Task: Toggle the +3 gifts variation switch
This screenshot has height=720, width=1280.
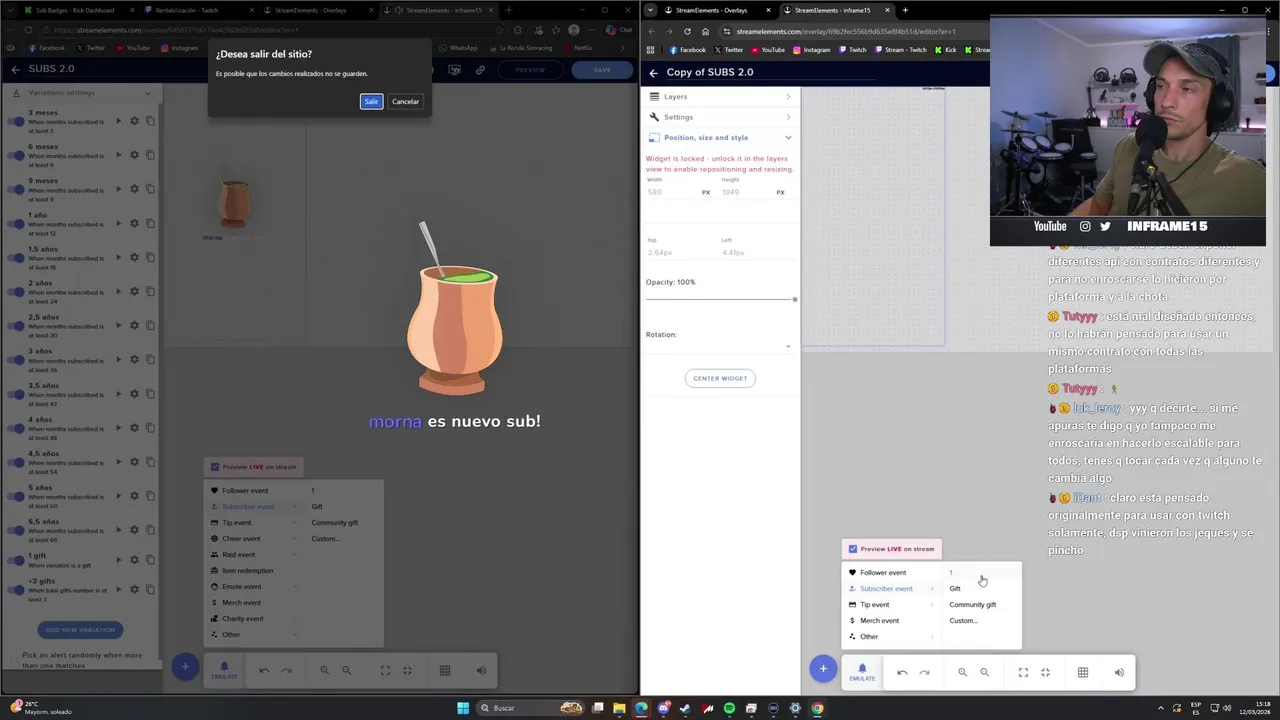Action: (17, 590)
